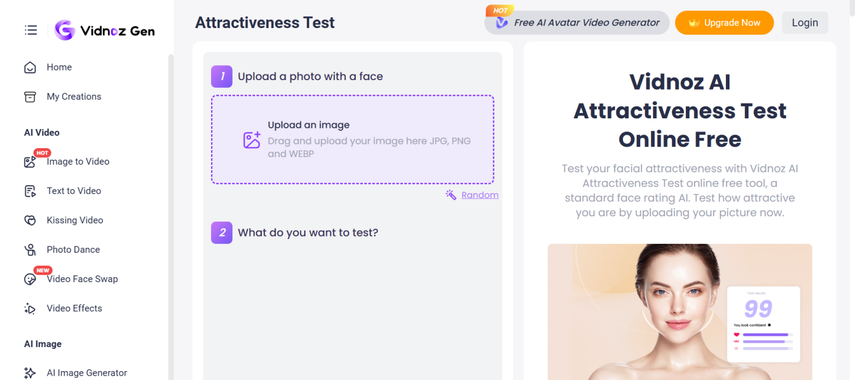
Task: Click 'What do you want to test?' text
Action: (x=308, y=233)
